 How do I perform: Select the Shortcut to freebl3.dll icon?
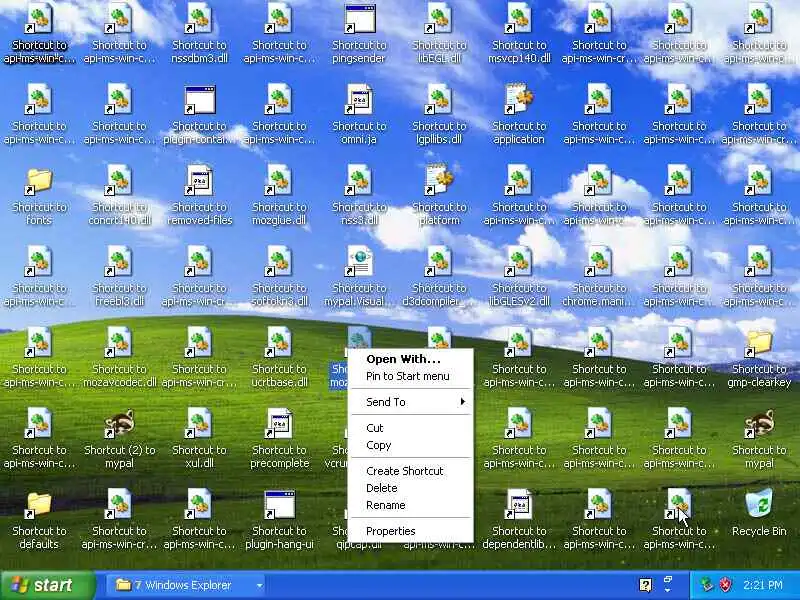[x=119, y=277]
